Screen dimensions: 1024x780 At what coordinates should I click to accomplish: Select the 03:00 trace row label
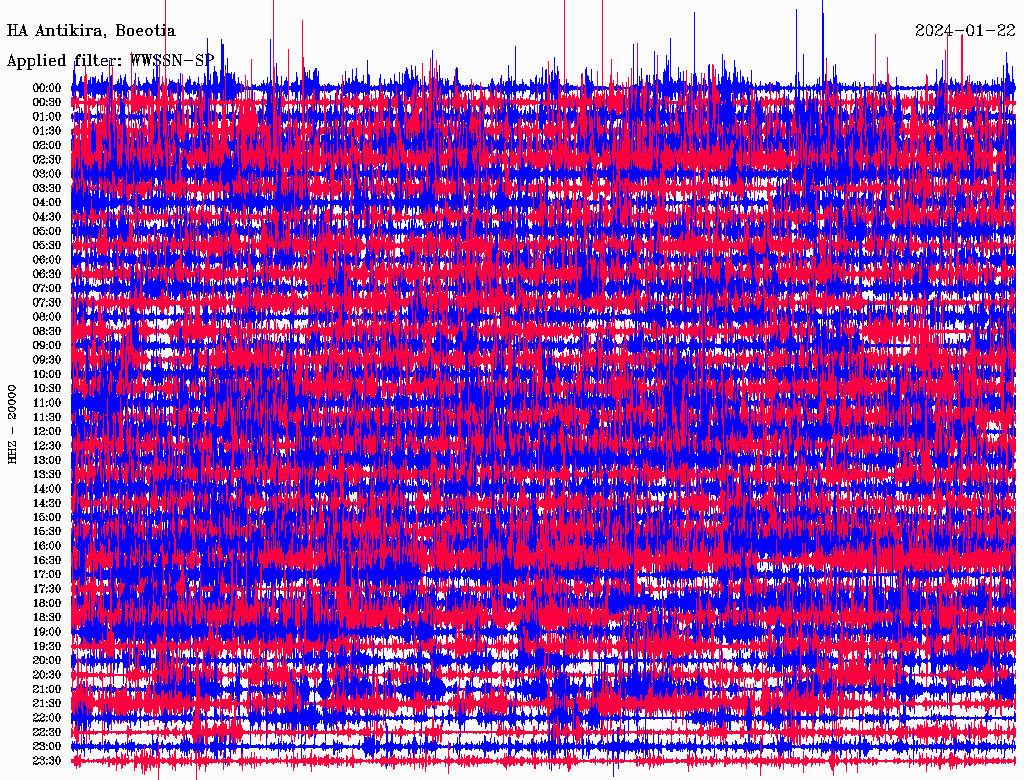(x=46, y=174)
